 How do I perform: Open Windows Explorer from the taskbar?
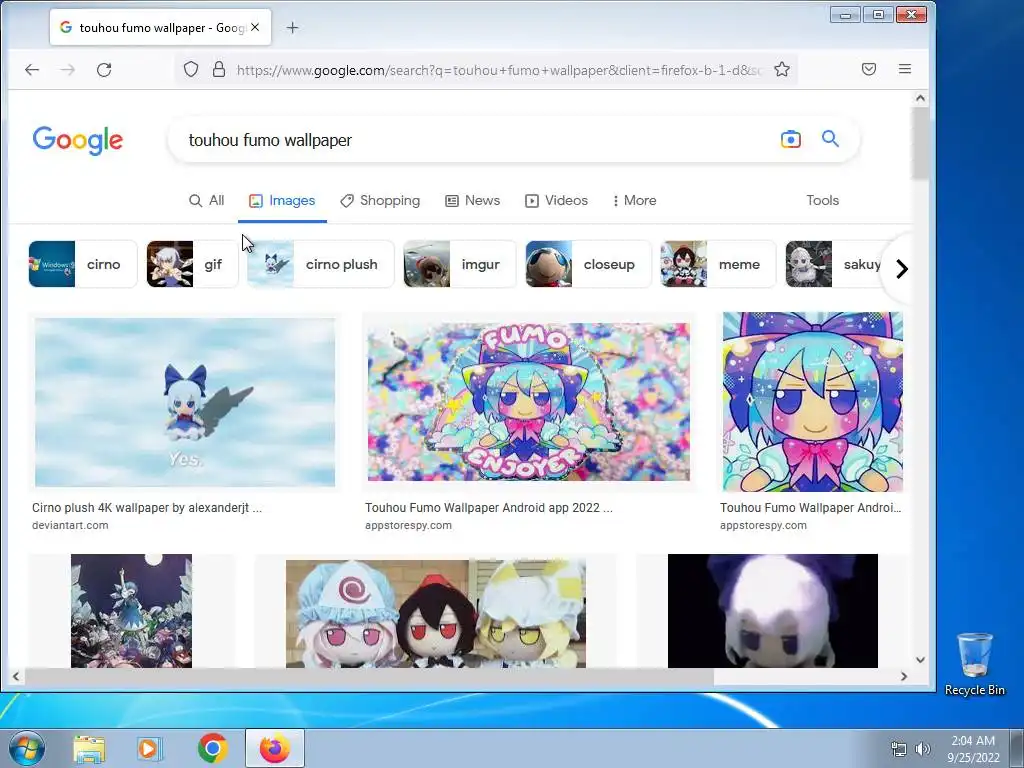(89, 748)
